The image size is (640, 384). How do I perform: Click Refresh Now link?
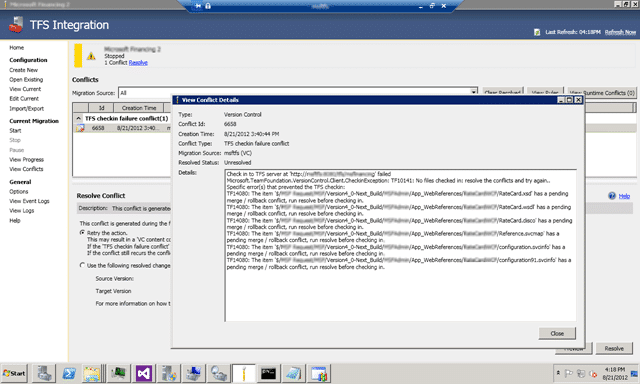(620, 32)
